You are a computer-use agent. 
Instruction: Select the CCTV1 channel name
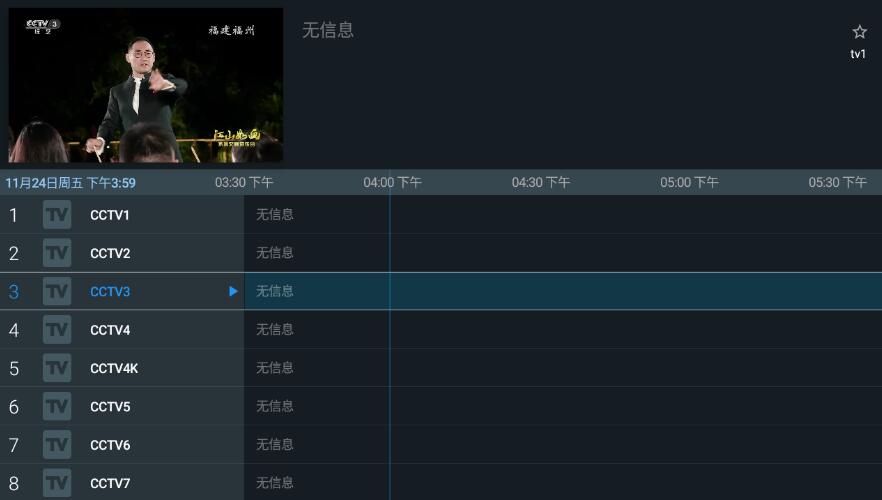coord(110,215)
